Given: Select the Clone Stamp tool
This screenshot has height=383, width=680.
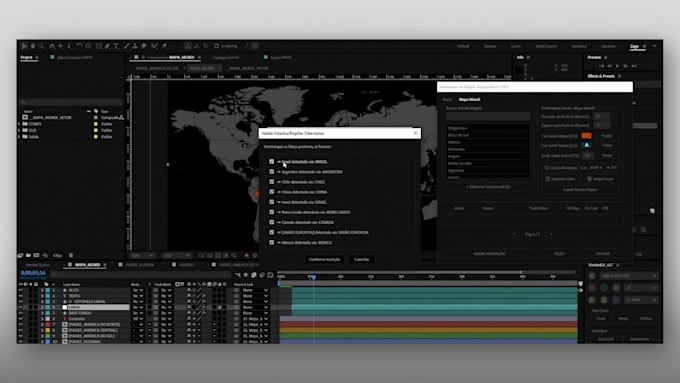Looking at the screenshot, I should [135, 46].
